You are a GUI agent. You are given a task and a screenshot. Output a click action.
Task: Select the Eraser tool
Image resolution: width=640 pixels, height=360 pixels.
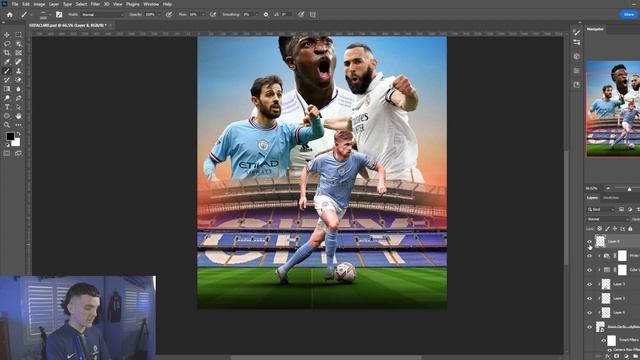click(18, 80)
